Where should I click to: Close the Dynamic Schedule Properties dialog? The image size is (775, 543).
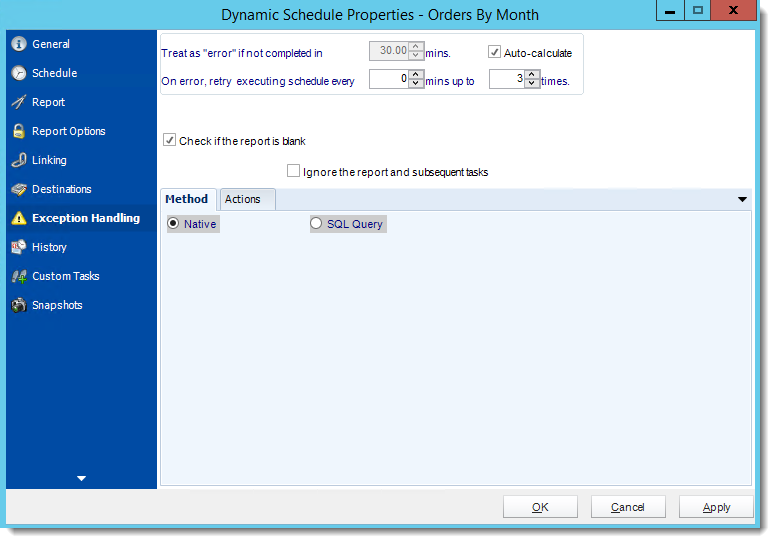click(733, 10)
